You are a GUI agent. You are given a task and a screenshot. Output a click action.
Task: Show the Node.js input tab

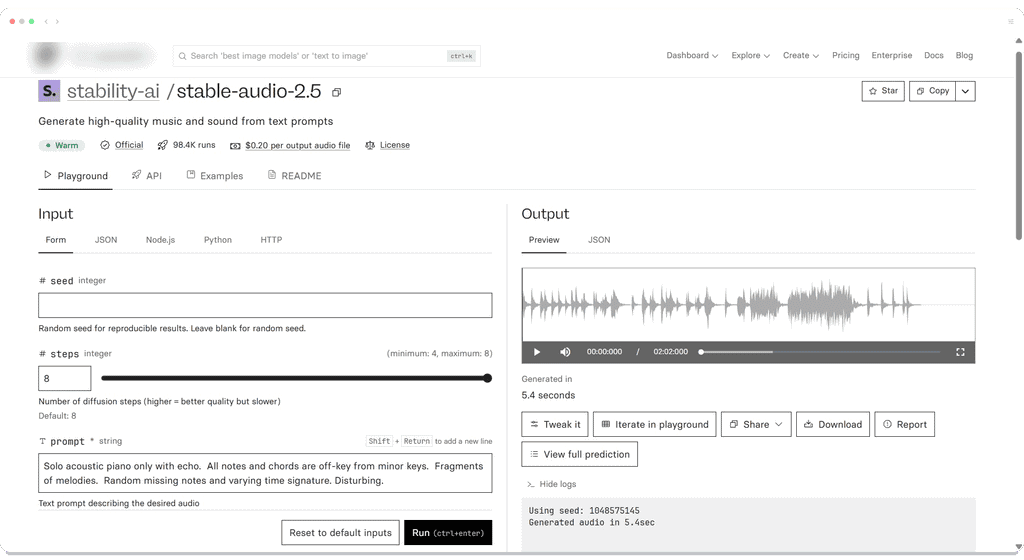pos(160,240)
